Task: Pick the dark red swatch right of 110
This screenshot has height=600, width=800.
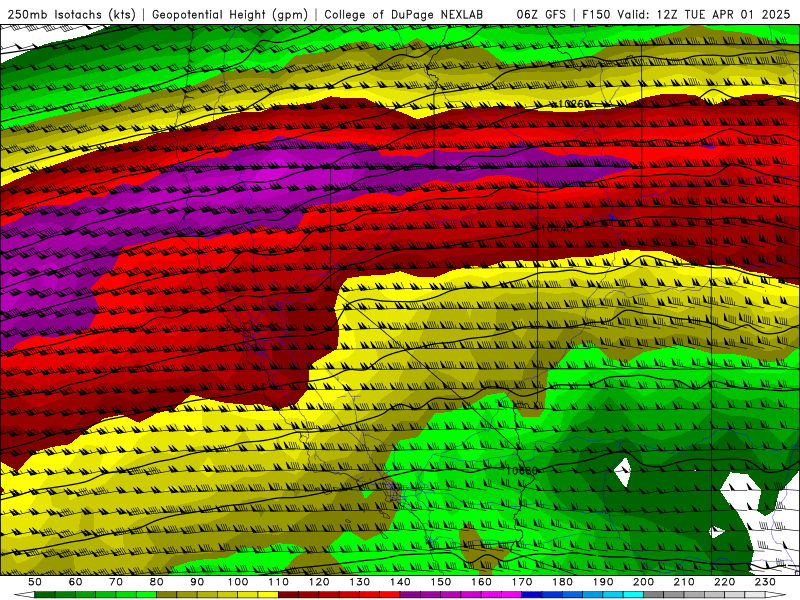Action: 288,595
